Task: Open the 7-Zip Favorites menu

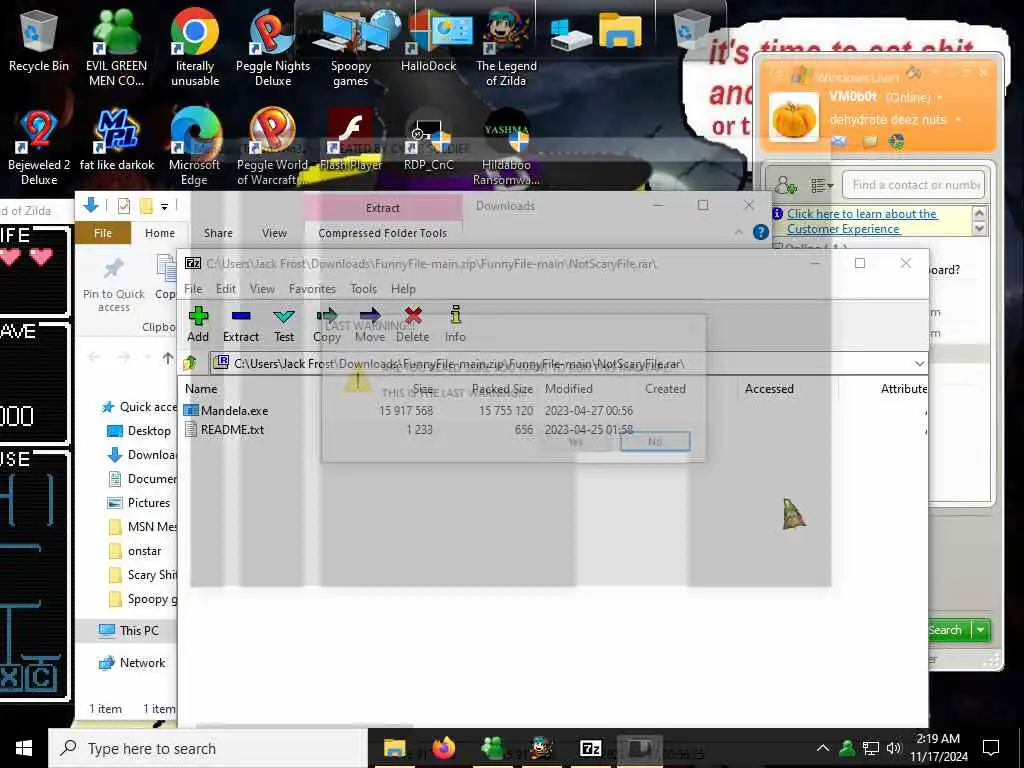Action: pyautogui.click(x=312, y=289)
